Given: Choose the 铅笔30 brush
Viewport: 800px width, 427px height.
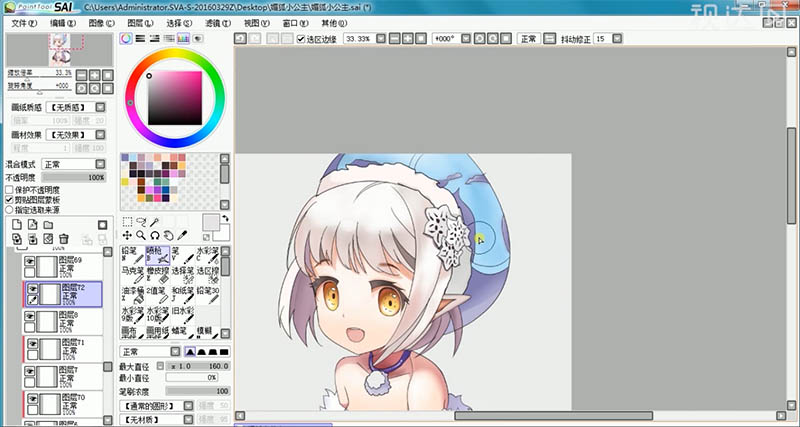Looking at the screenshot, I should (208, 295).
